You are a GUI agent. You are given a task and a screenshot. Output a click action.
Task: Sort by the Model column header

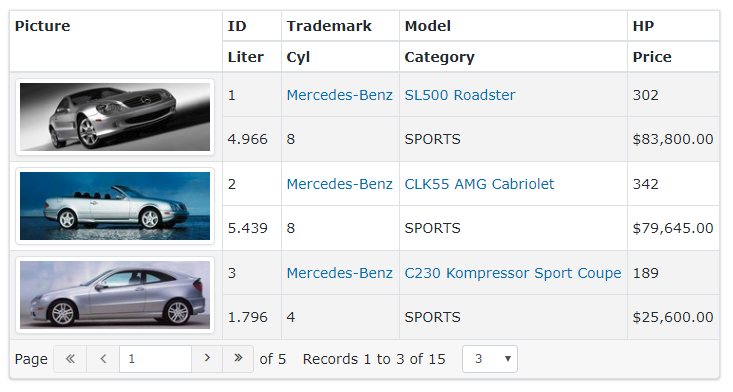428,26
